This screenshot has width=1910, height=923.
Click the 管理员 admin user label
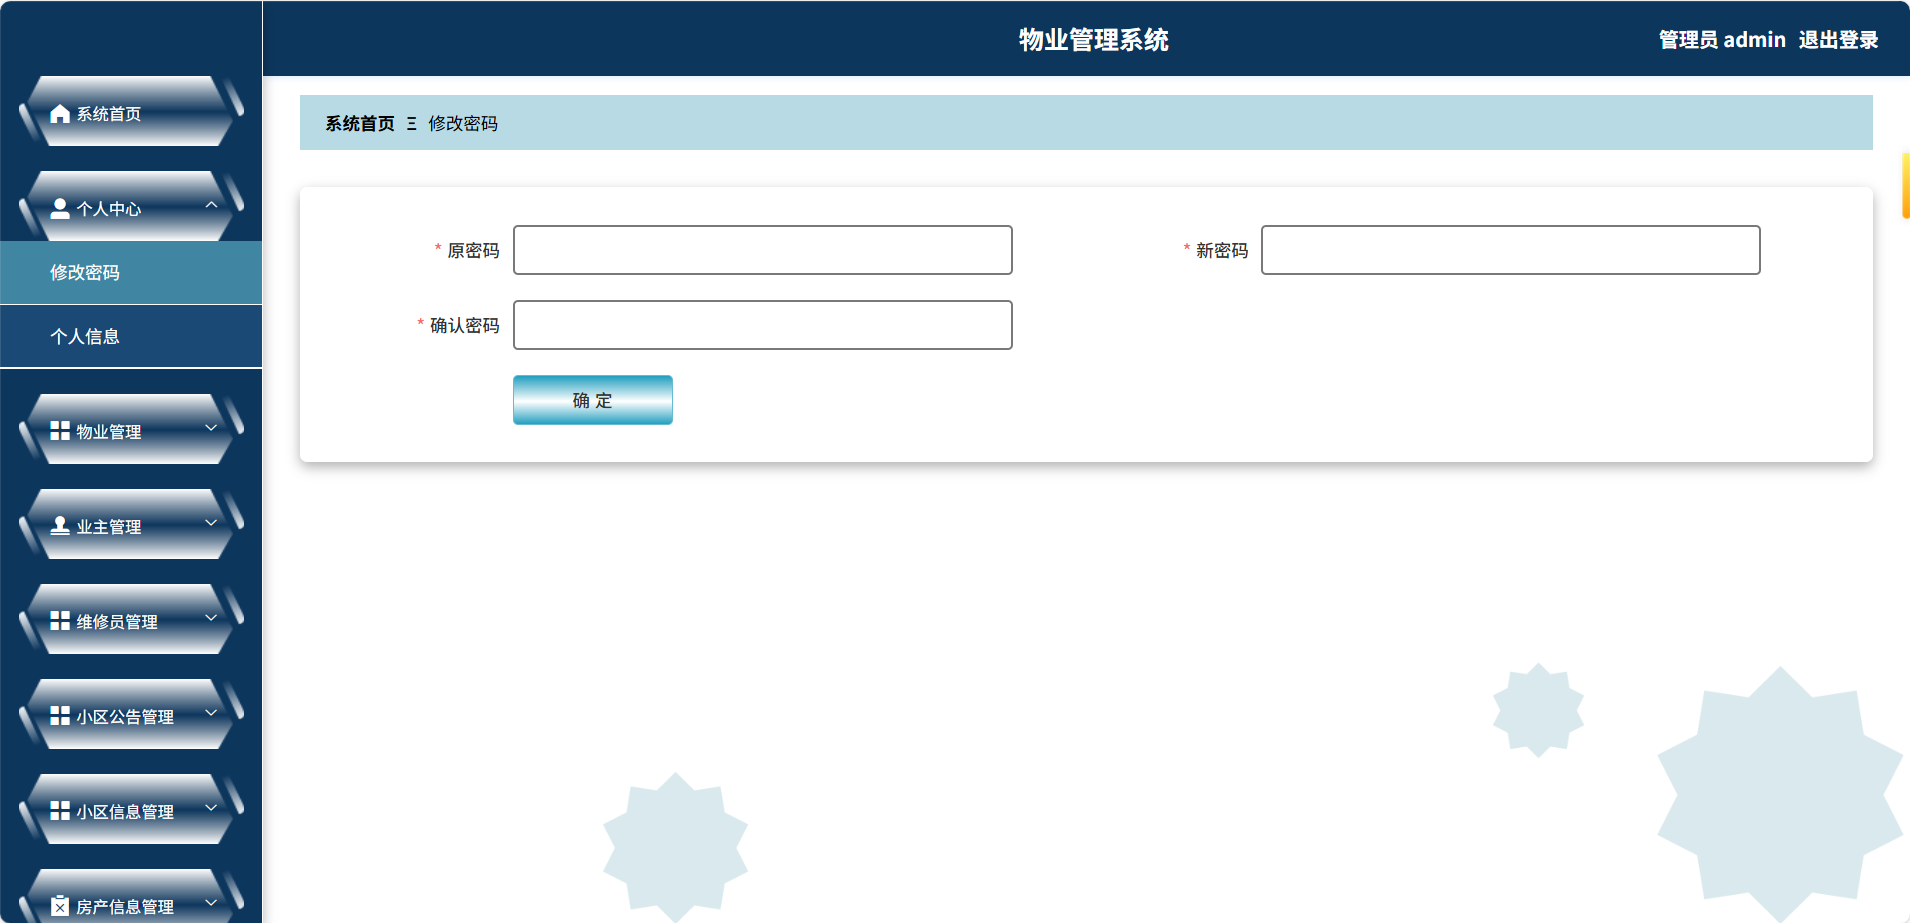click(1722, 39)
